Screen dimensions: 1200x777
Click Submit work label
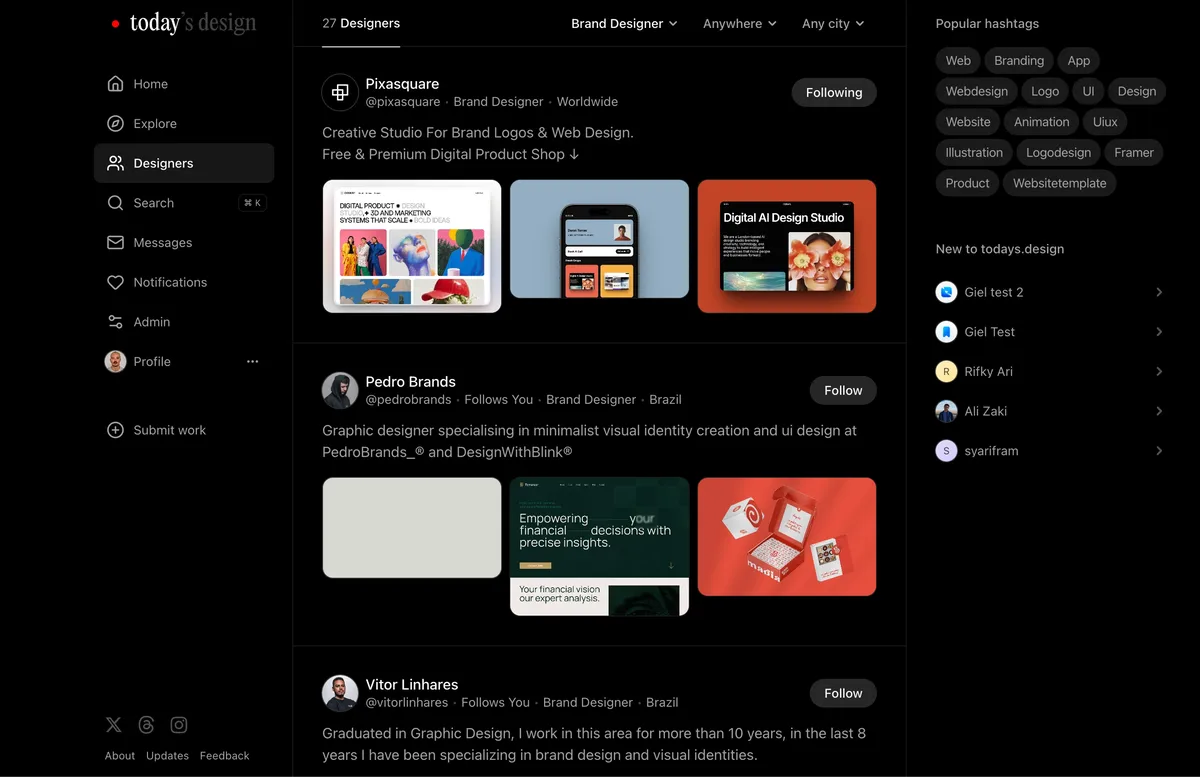click(170, 430)
